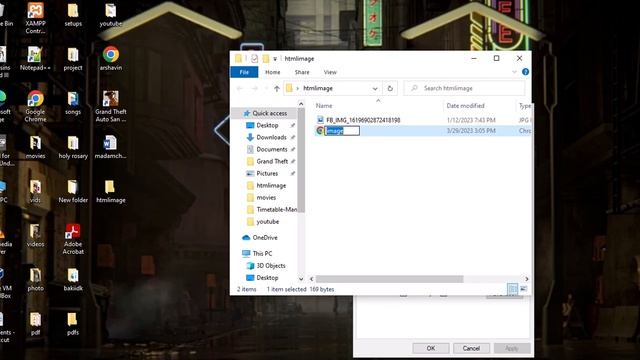Viewport: 640px width, 360px height.
Task: Sort files by Date modified column
Action: [465, 106]
